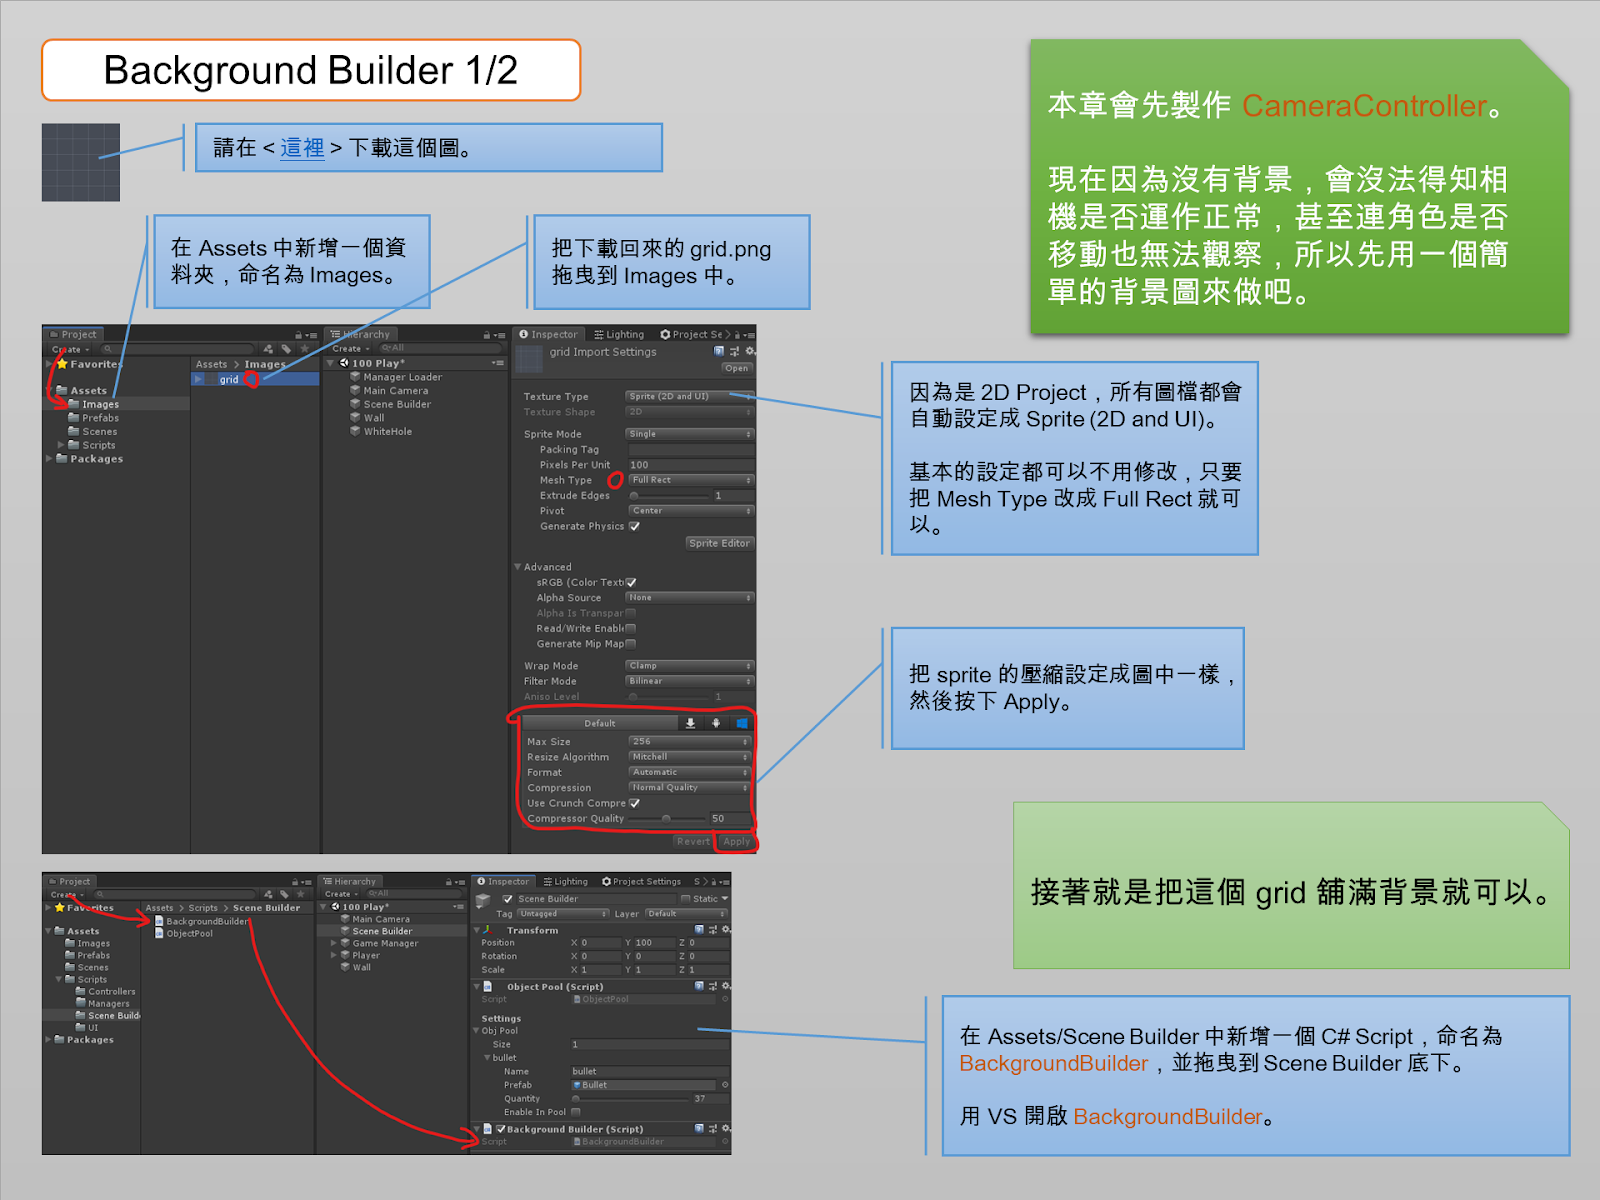Click the Sprite Editor button

tap(719, 543)
